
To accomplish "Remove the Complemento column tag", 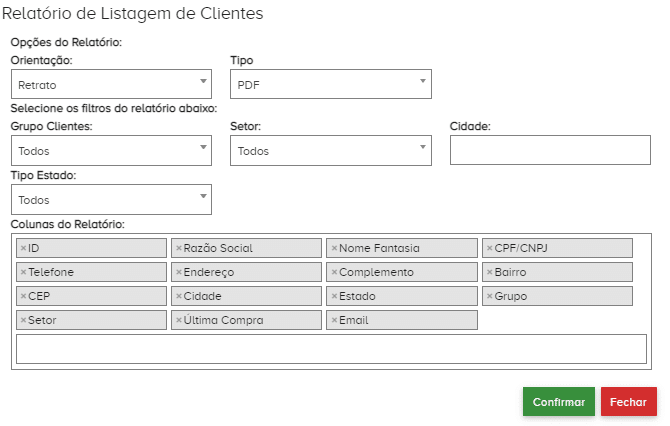I will [x=334, y=272].
